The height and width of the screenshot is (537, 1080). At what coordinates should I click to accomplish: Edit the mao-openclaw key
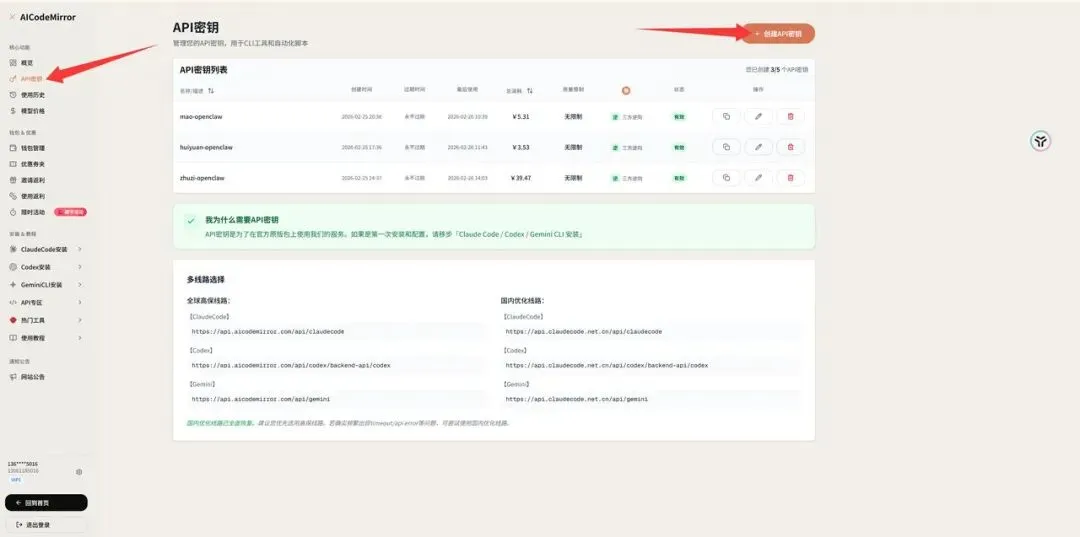tap(758, 116)
